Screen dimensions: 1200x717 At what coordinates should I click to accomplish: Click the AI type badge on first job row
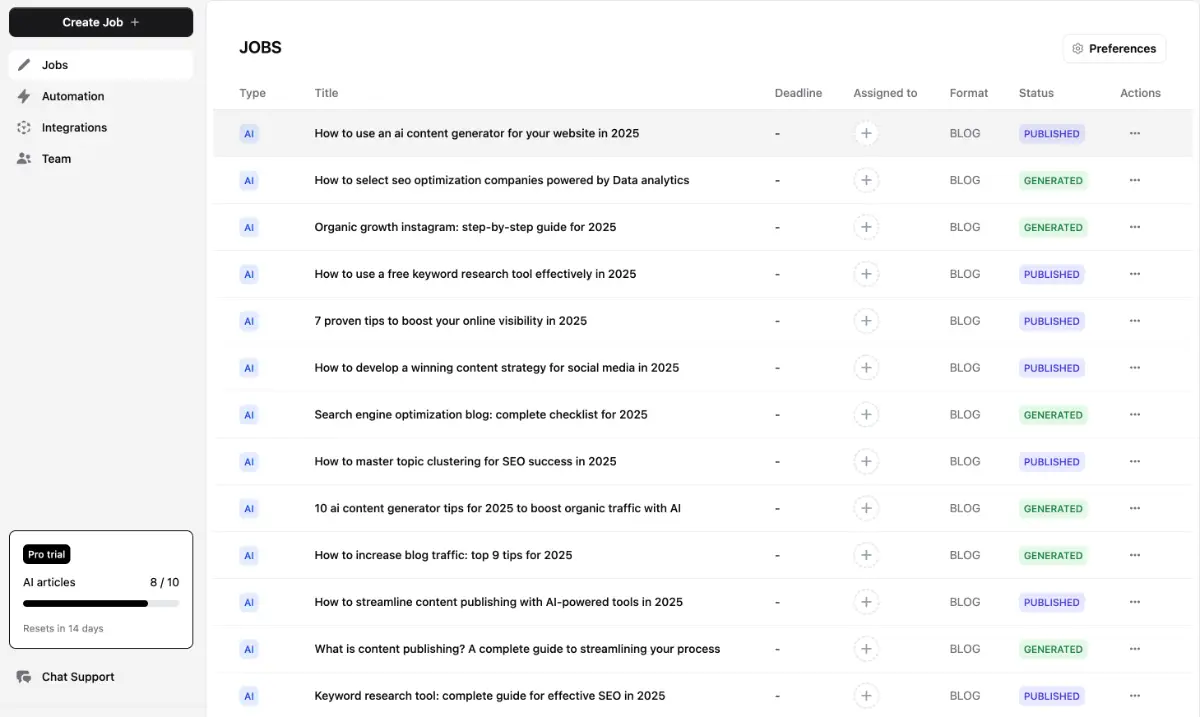pyautogui.click(x=249, y=134)
